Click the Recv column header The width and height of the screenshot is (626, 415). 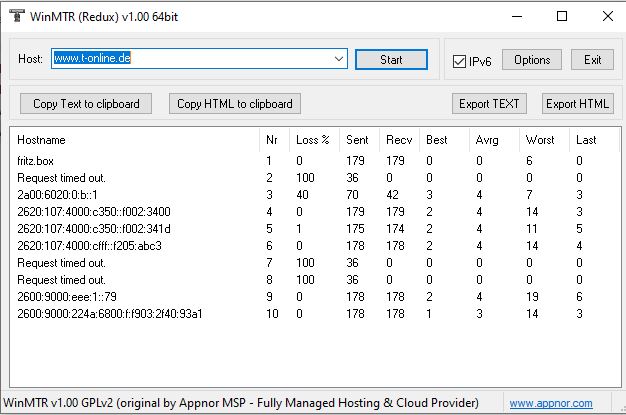[x=399, y=140]
